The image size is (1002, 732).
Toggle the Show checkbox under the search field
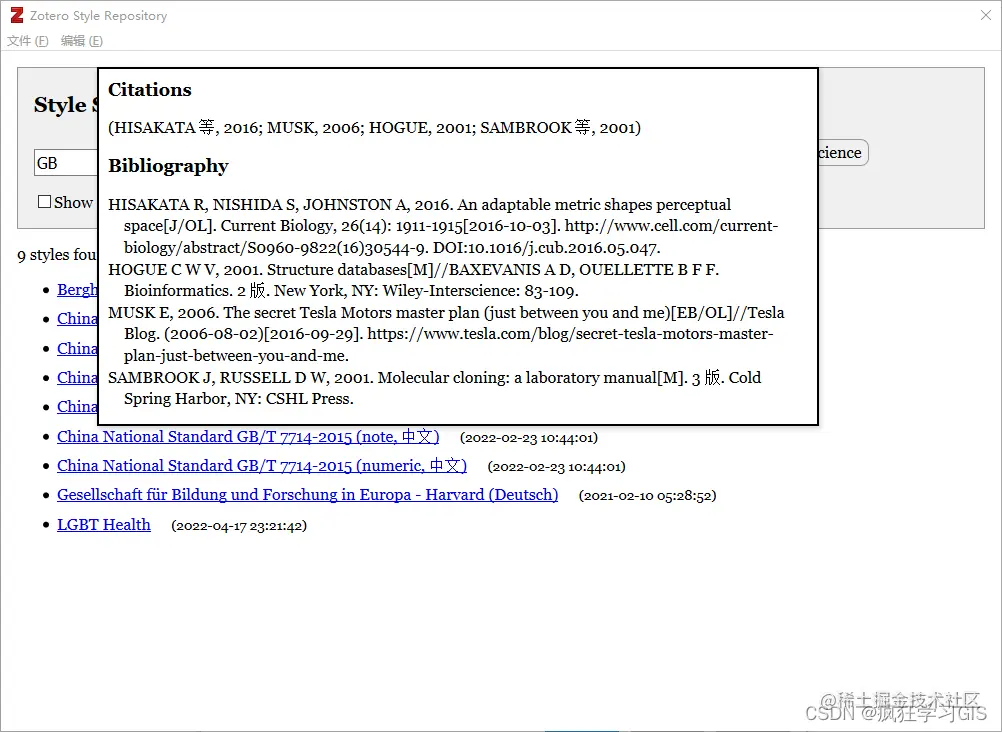coord(45,202)
